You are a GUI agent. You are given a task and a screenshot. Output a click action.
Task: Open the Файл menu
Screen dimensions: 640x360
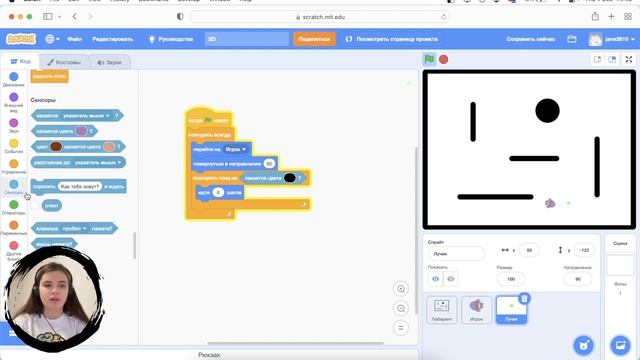click(75, 39)
